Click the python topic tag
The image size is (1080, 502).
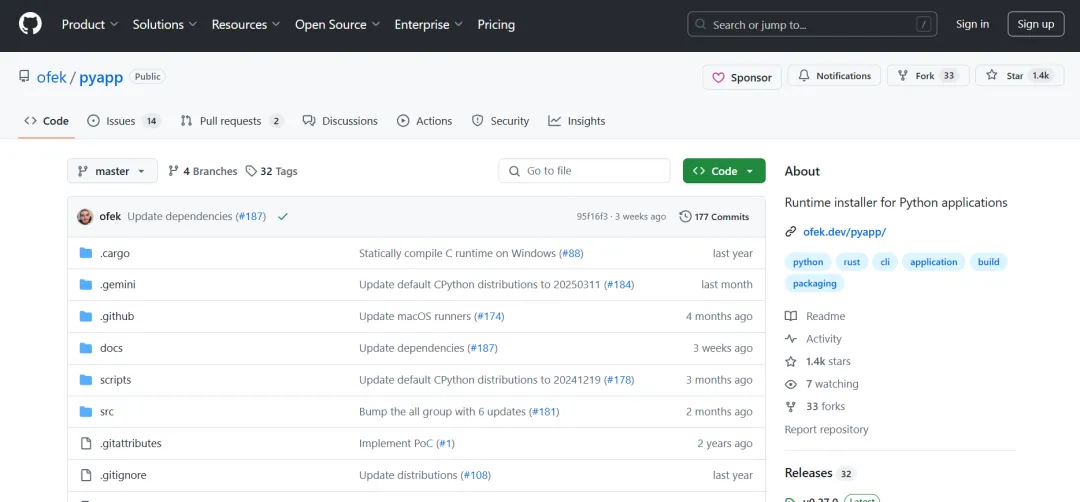coord(808,262)
